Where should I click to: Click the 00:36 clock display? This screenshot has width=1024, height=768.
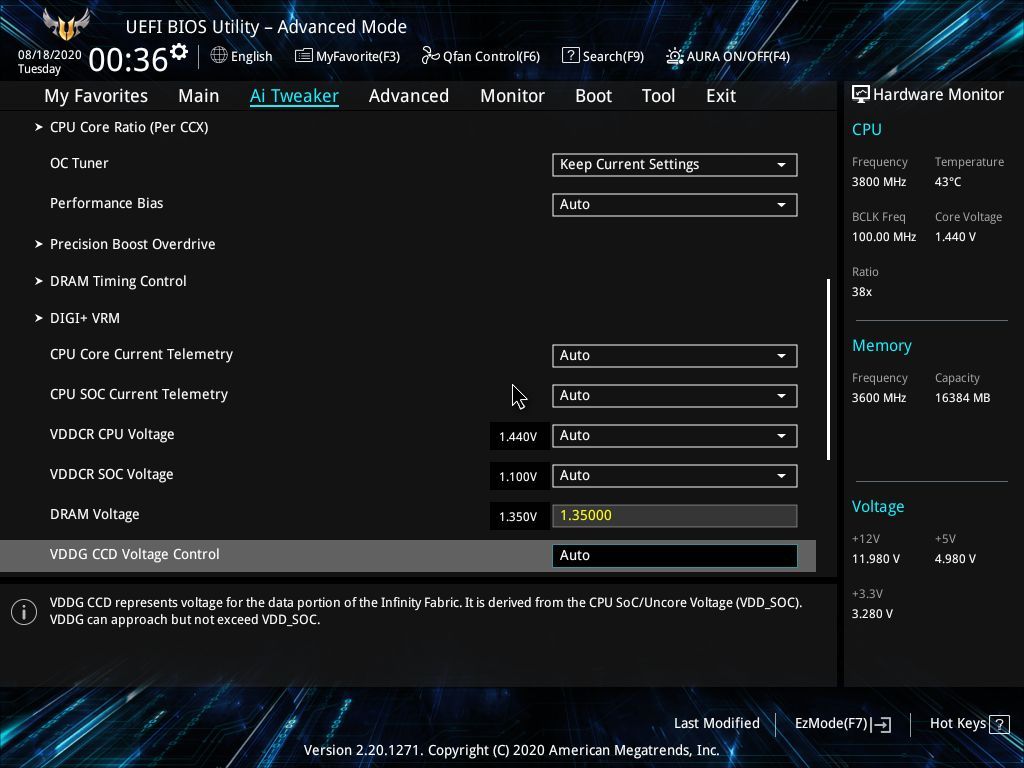129,59
